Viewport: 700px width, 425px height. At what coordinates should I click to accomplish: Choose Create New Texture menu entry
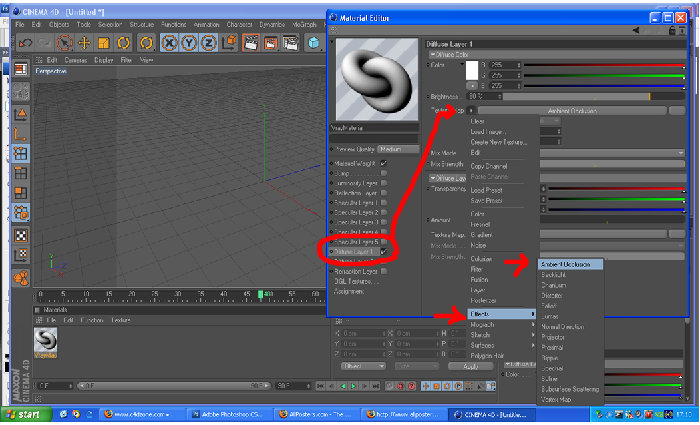tap(499, 142)
